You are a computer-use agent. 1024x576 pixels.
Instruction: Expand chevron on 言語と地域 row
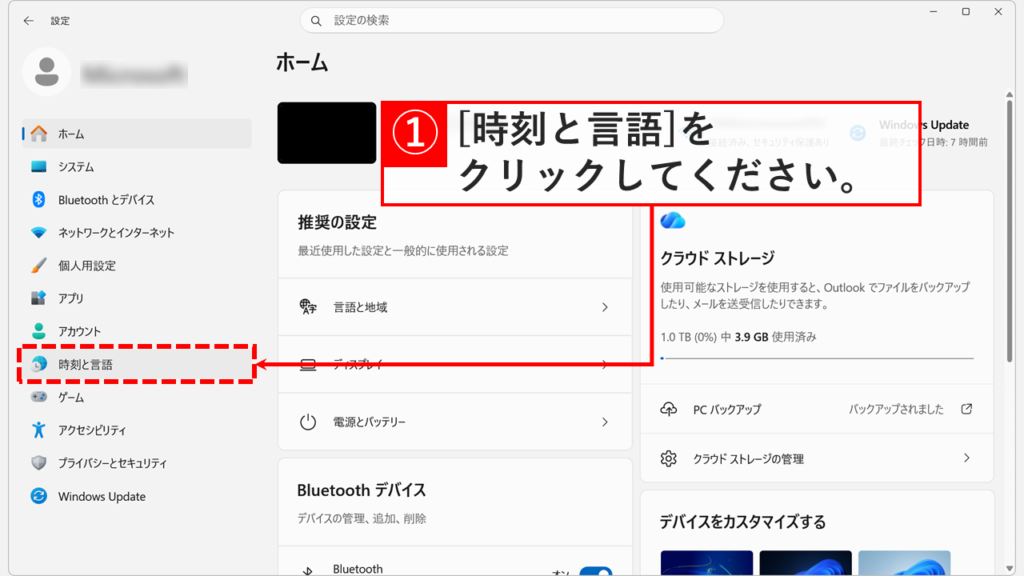point(605,307)
